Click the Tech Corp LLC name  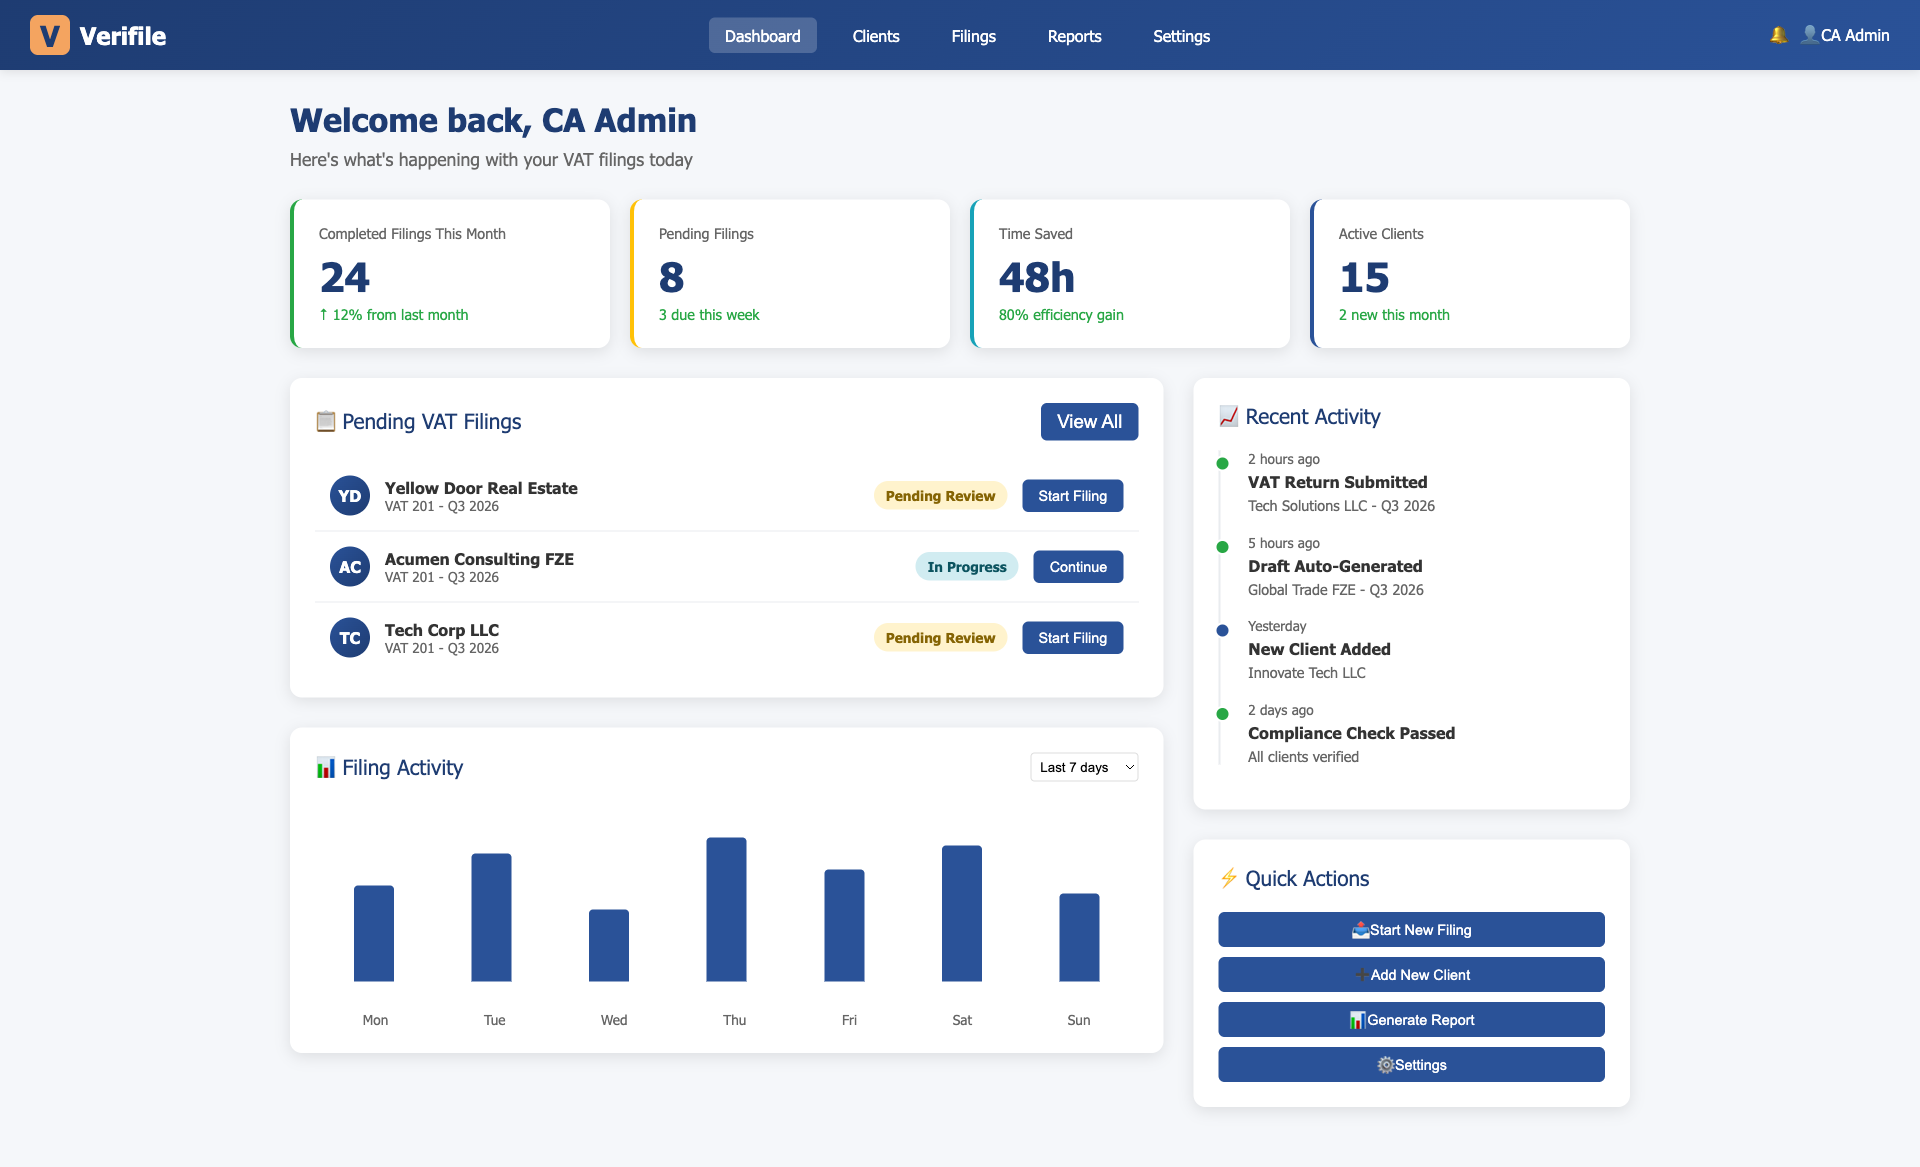click(442, 630)
